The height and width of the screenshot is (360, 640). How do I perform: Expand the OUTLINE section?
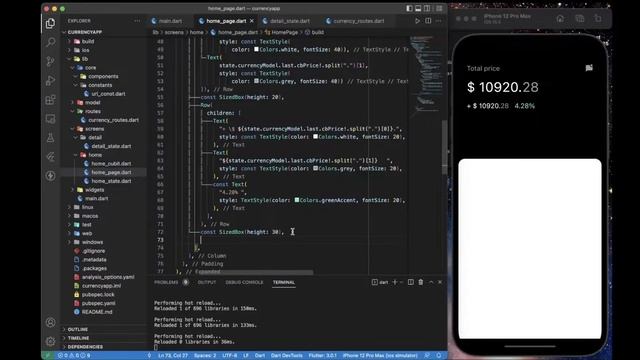[x=78, y=329]
